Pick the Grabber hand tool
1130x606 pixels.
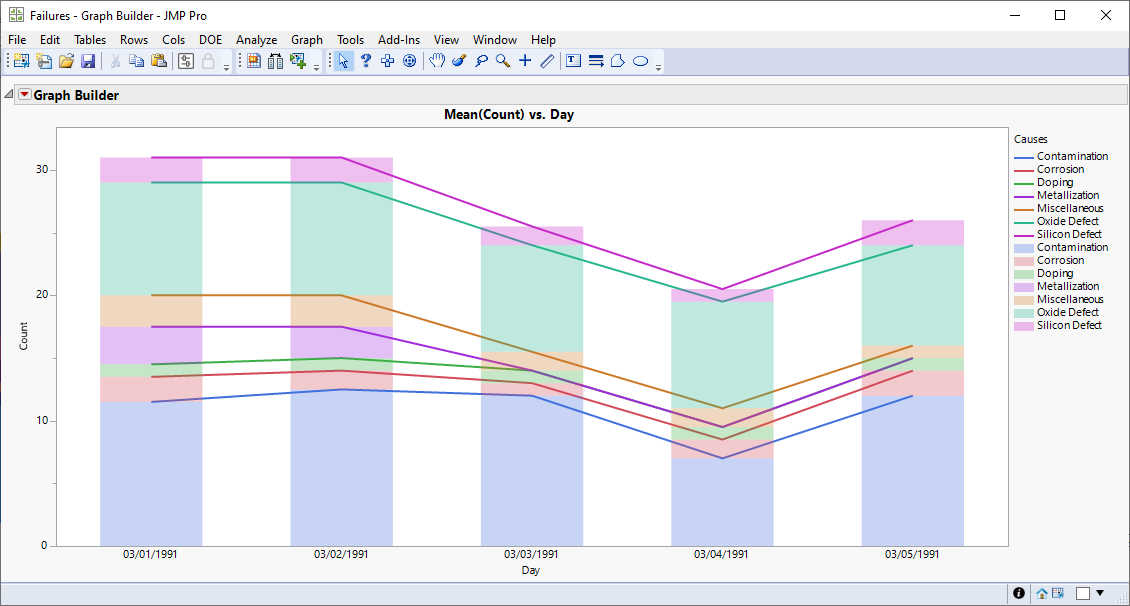click(437, 60)
